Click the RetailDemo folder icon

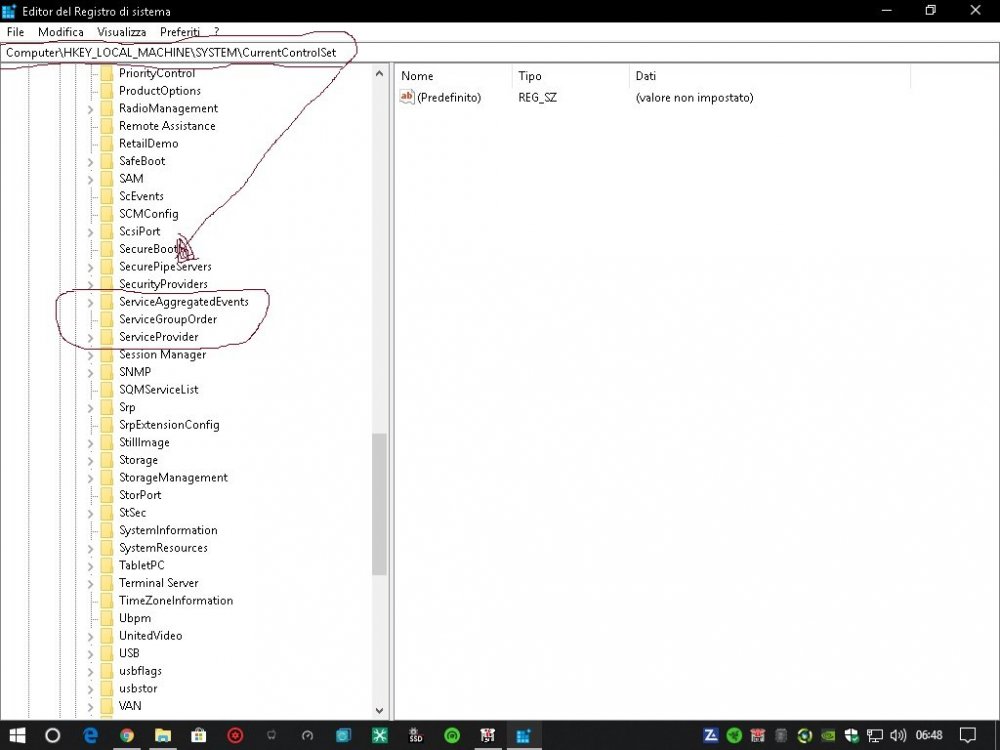coord(107,143)
